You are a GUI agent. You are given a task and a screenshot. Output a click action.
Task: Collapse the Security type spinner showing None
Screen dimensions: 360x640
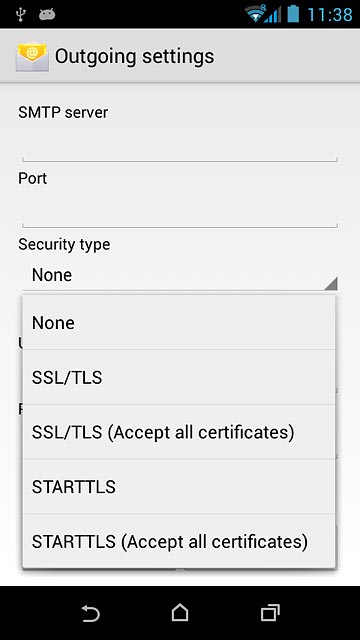click(x=180, y=275)
